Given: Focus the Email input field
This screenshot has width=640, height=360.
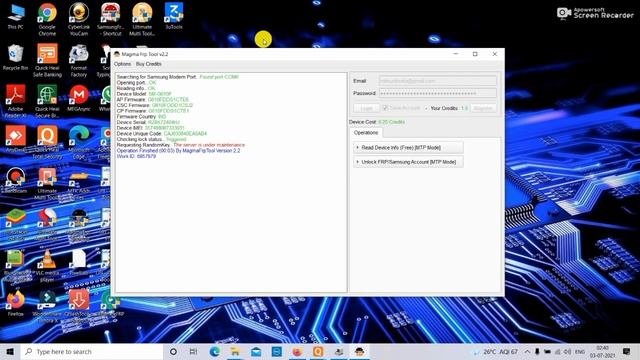Looking at the screenshot, I should 438,81.
